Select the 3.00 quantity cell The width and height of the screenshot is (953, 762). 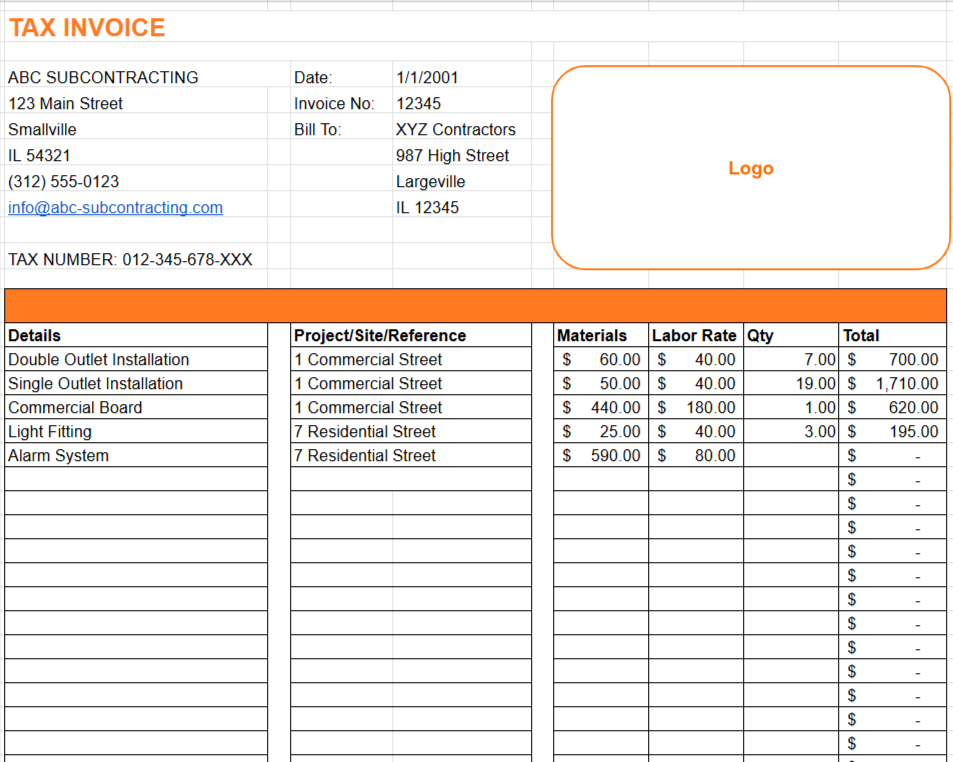point(791,431)
